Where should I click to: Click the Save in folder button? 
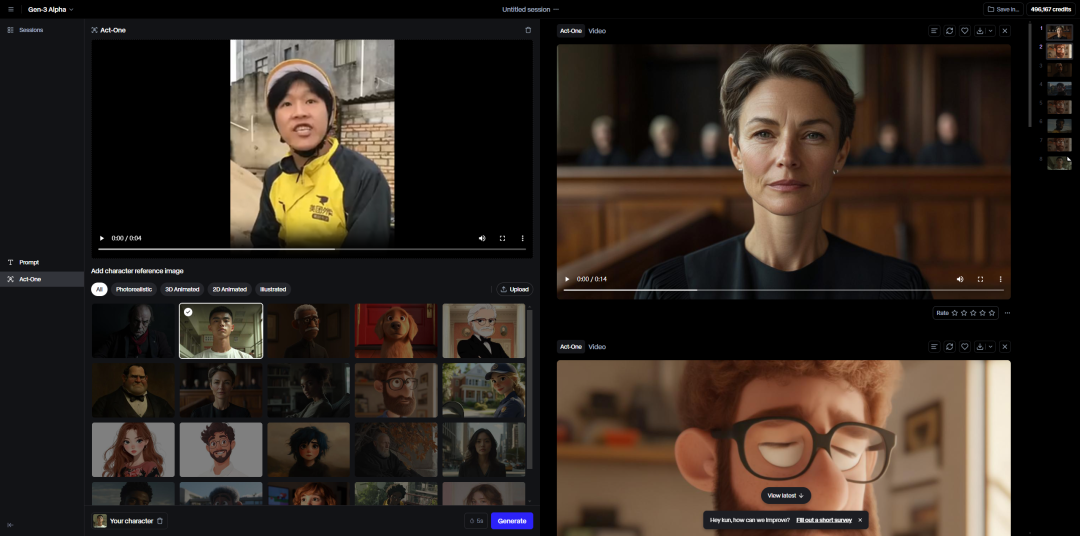click(1003, 10)
